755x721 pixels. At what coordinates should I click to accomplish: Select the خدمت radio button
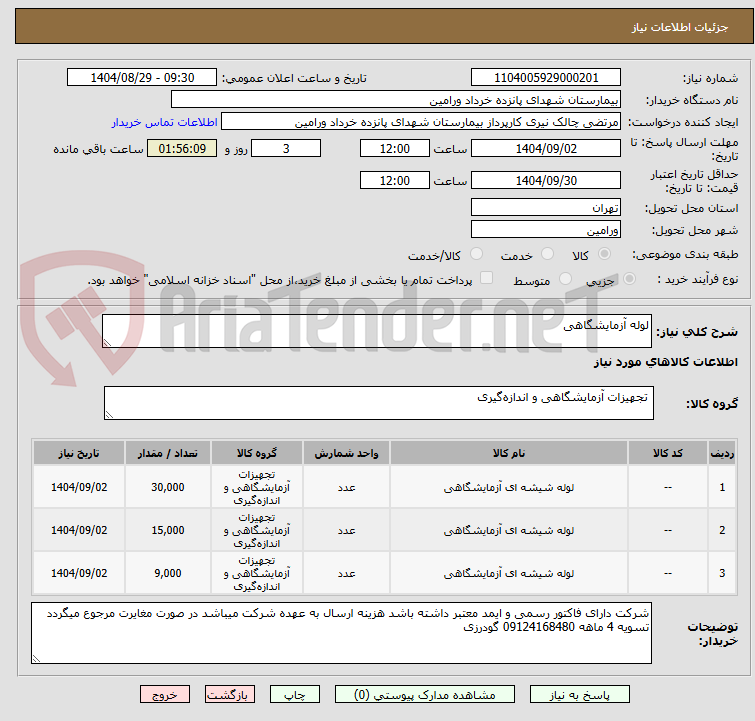[x=547, y=254]
